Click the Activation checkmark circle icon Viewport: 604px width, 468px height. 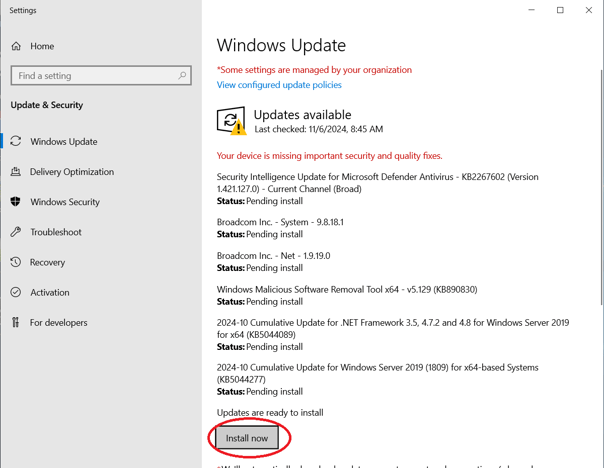click(x=16, y=292)
